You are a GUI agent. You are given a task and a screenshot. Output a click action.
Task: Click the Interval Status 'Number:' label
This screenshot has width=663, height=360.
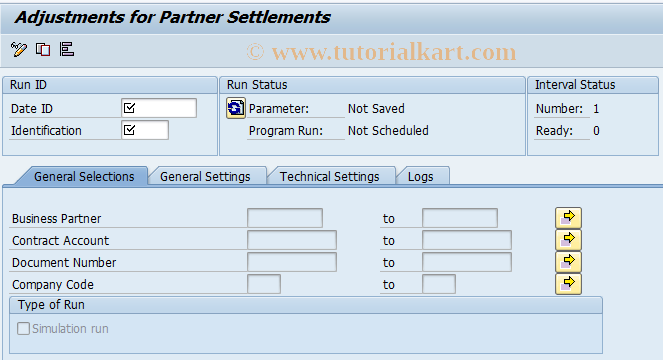pyautogui.click(x=559, y=109)
